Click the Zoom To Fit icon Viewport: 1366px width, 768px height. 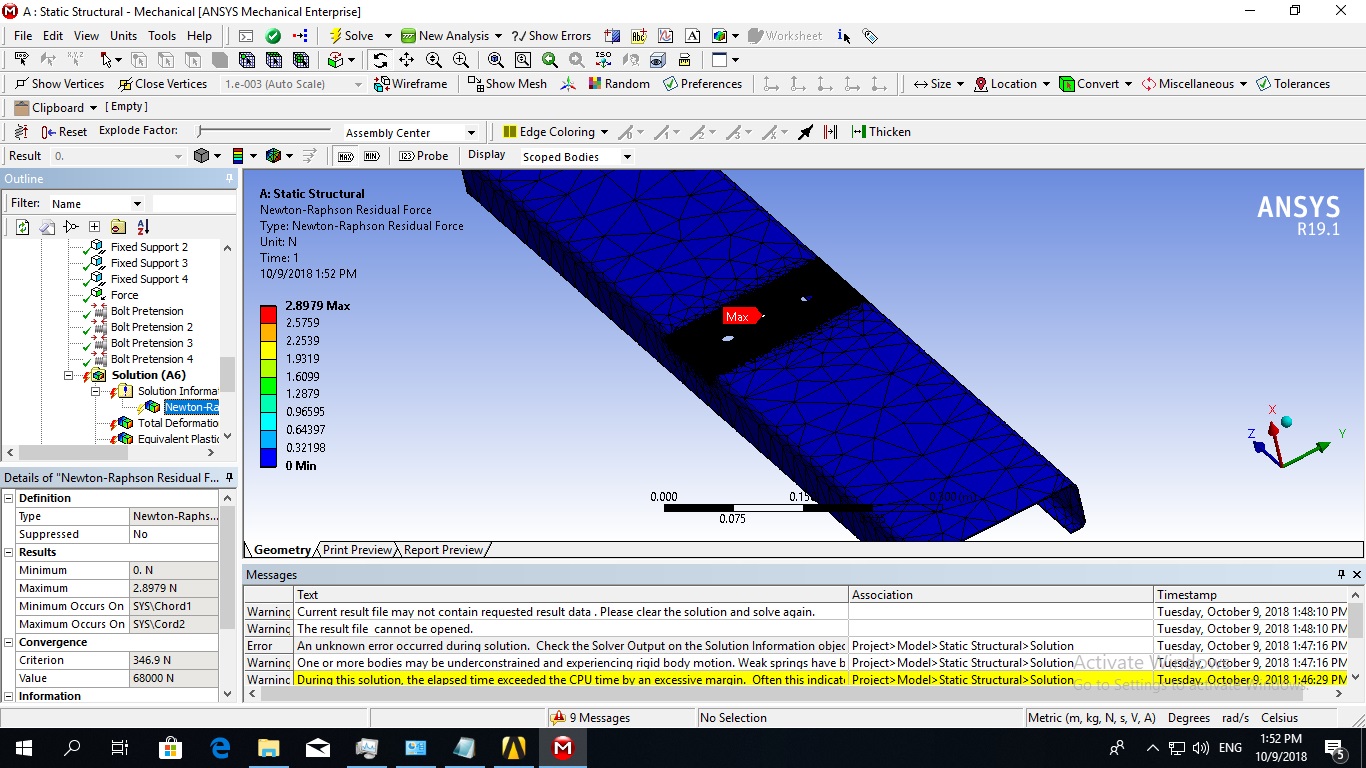pos(496,60)
